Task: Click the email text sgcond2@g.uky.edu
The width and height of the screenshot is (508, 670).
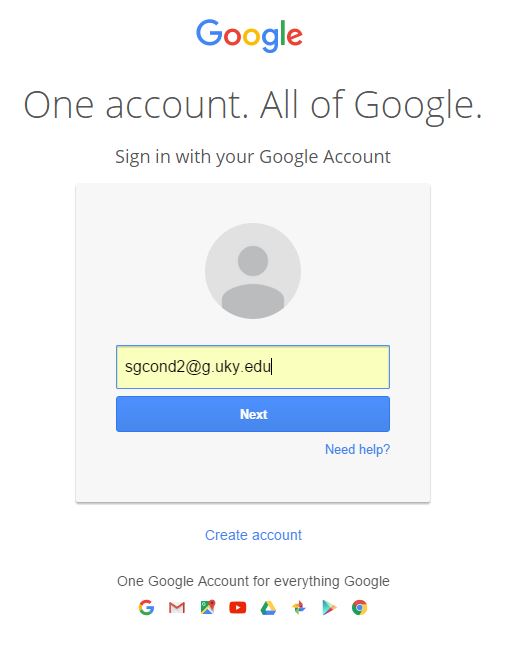Action: click(x=198, y=367)
